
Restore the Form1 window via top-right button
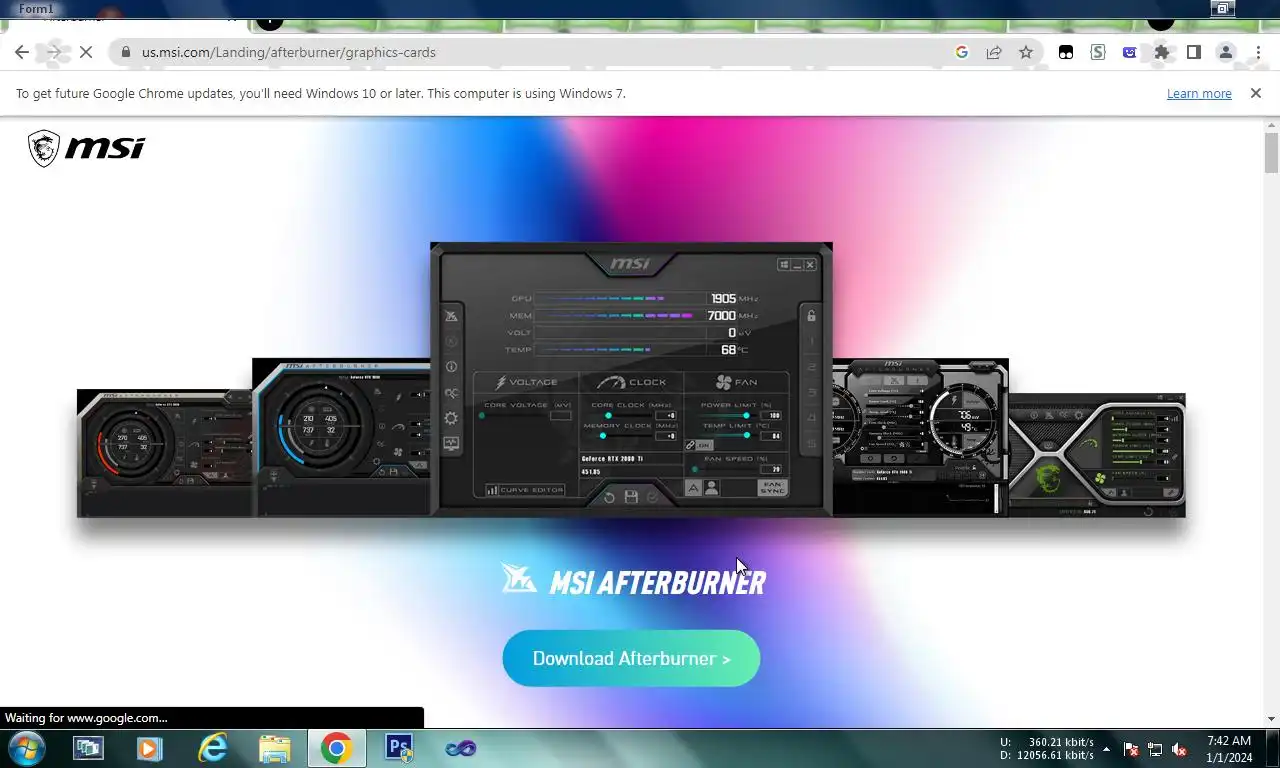pos(1223,8)
